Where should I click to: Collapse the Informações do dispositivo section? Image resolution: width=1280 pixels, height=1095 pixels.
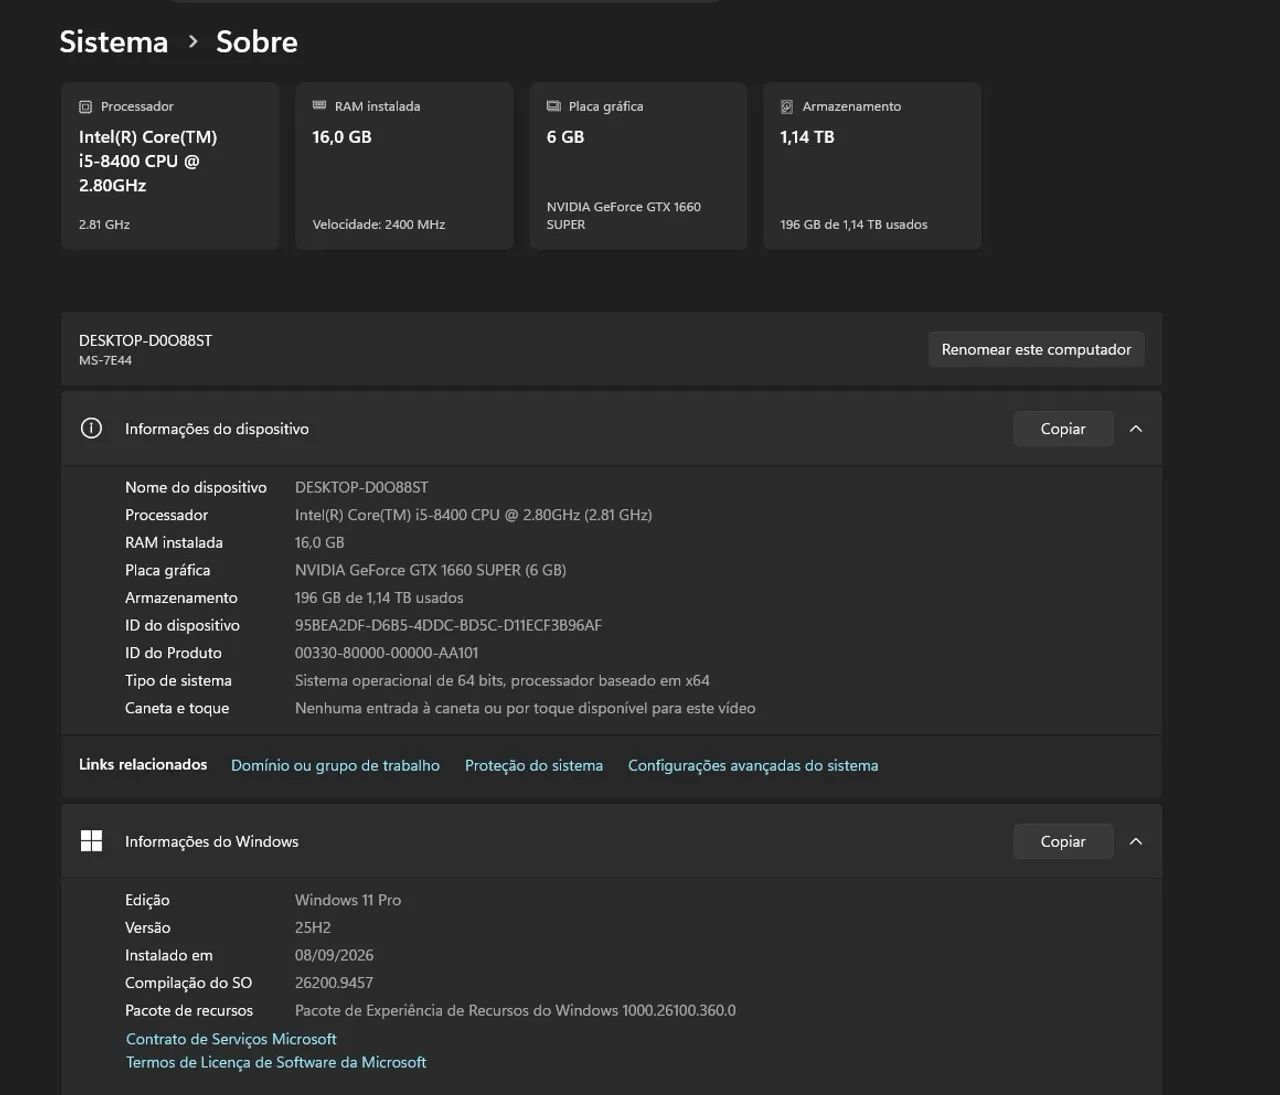(1136, 429)
